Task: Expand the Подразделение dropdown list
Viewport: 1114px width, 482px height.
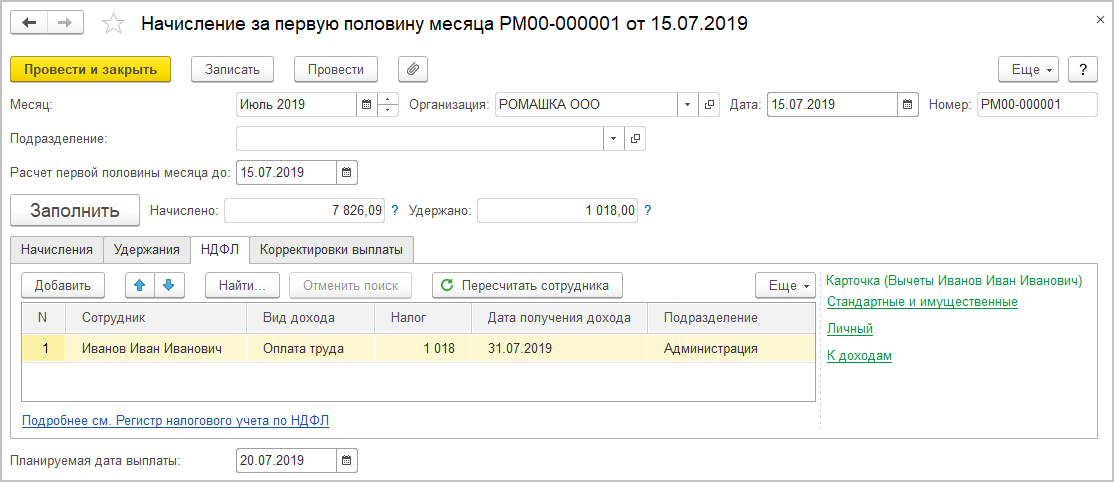Action: point(612,138)
